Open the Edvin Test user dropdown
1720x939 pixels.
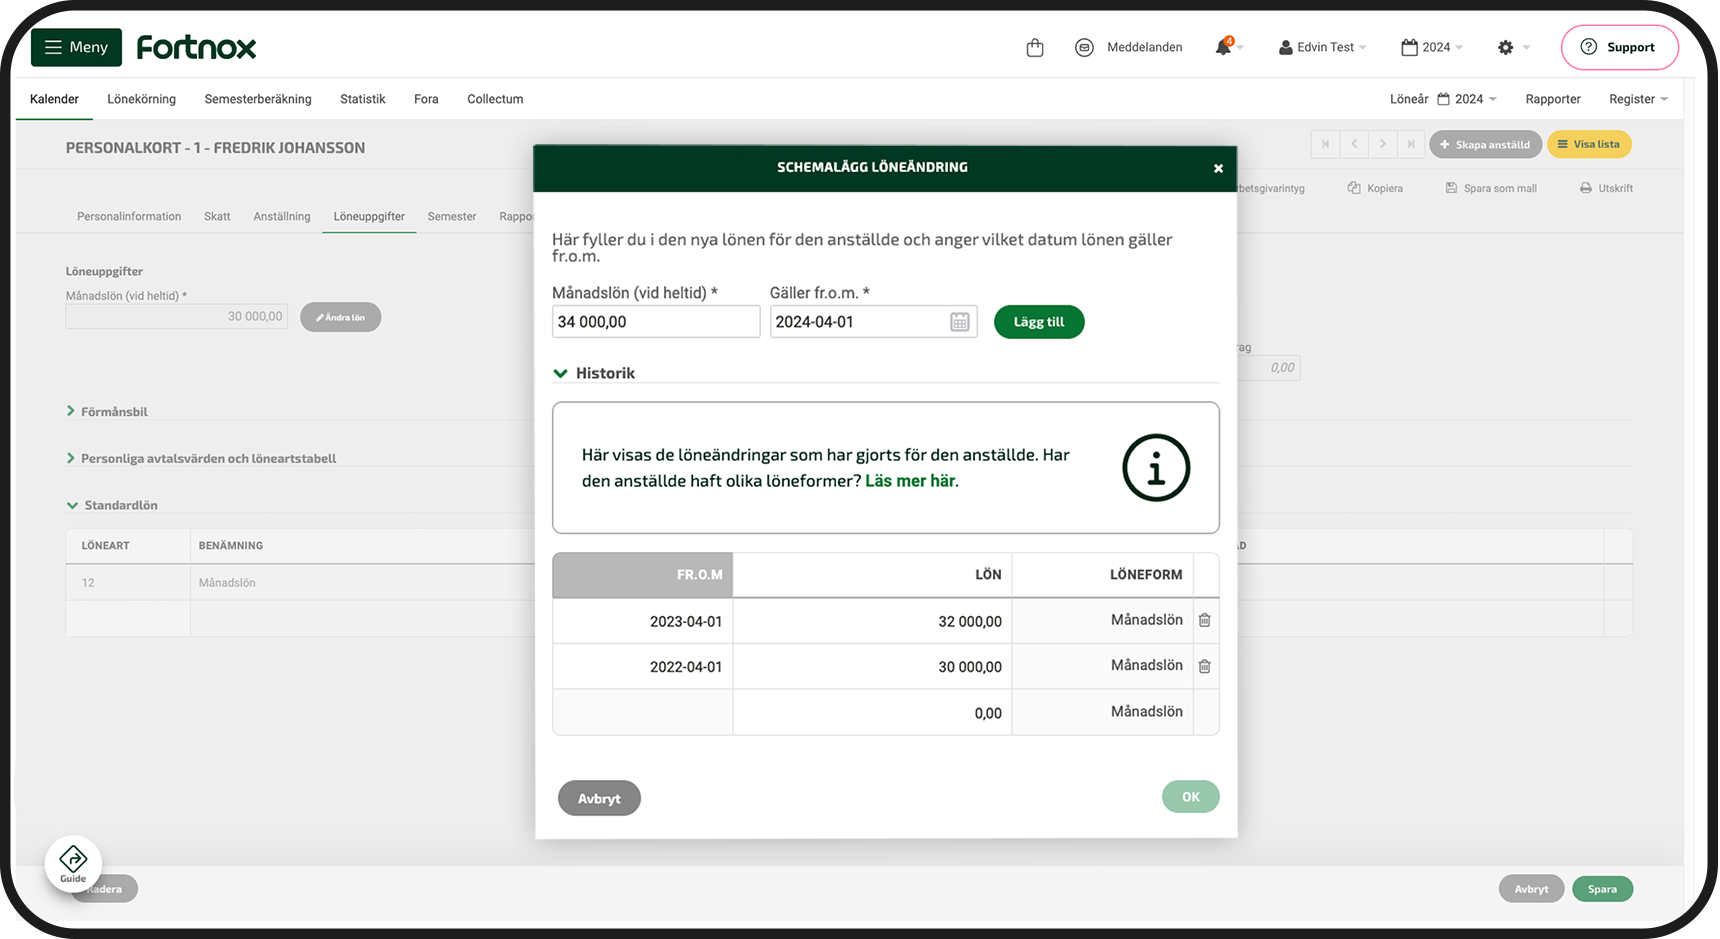[1323, 48]
